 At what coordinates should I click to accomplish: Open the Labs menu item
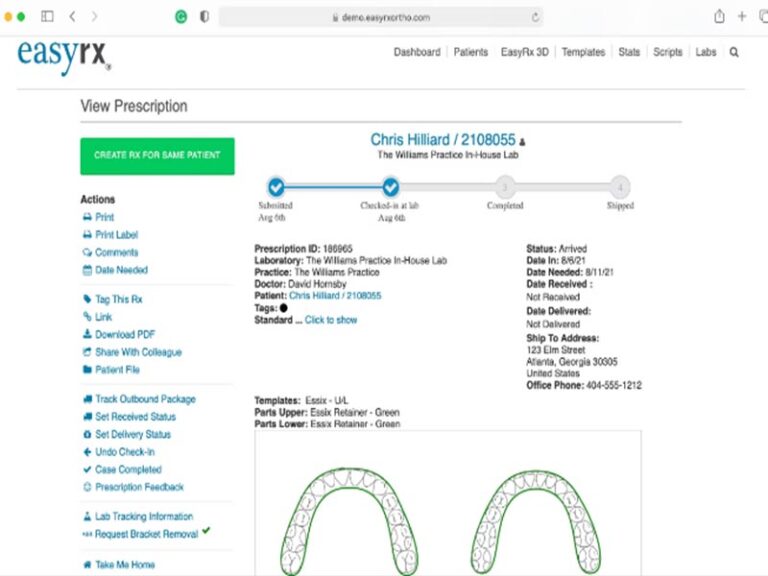(706, 52)
